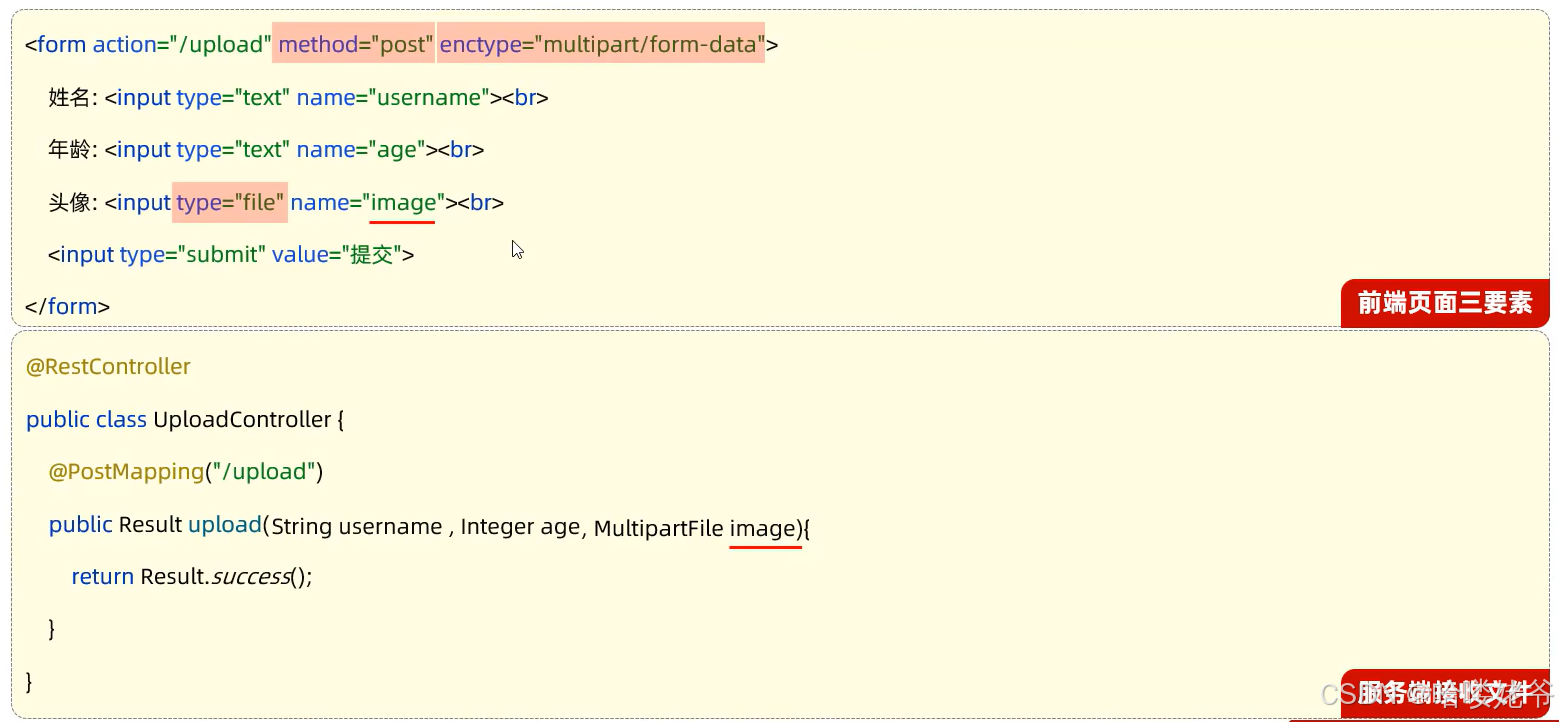Click the highlighted type="file" attribute

(230, 202)
